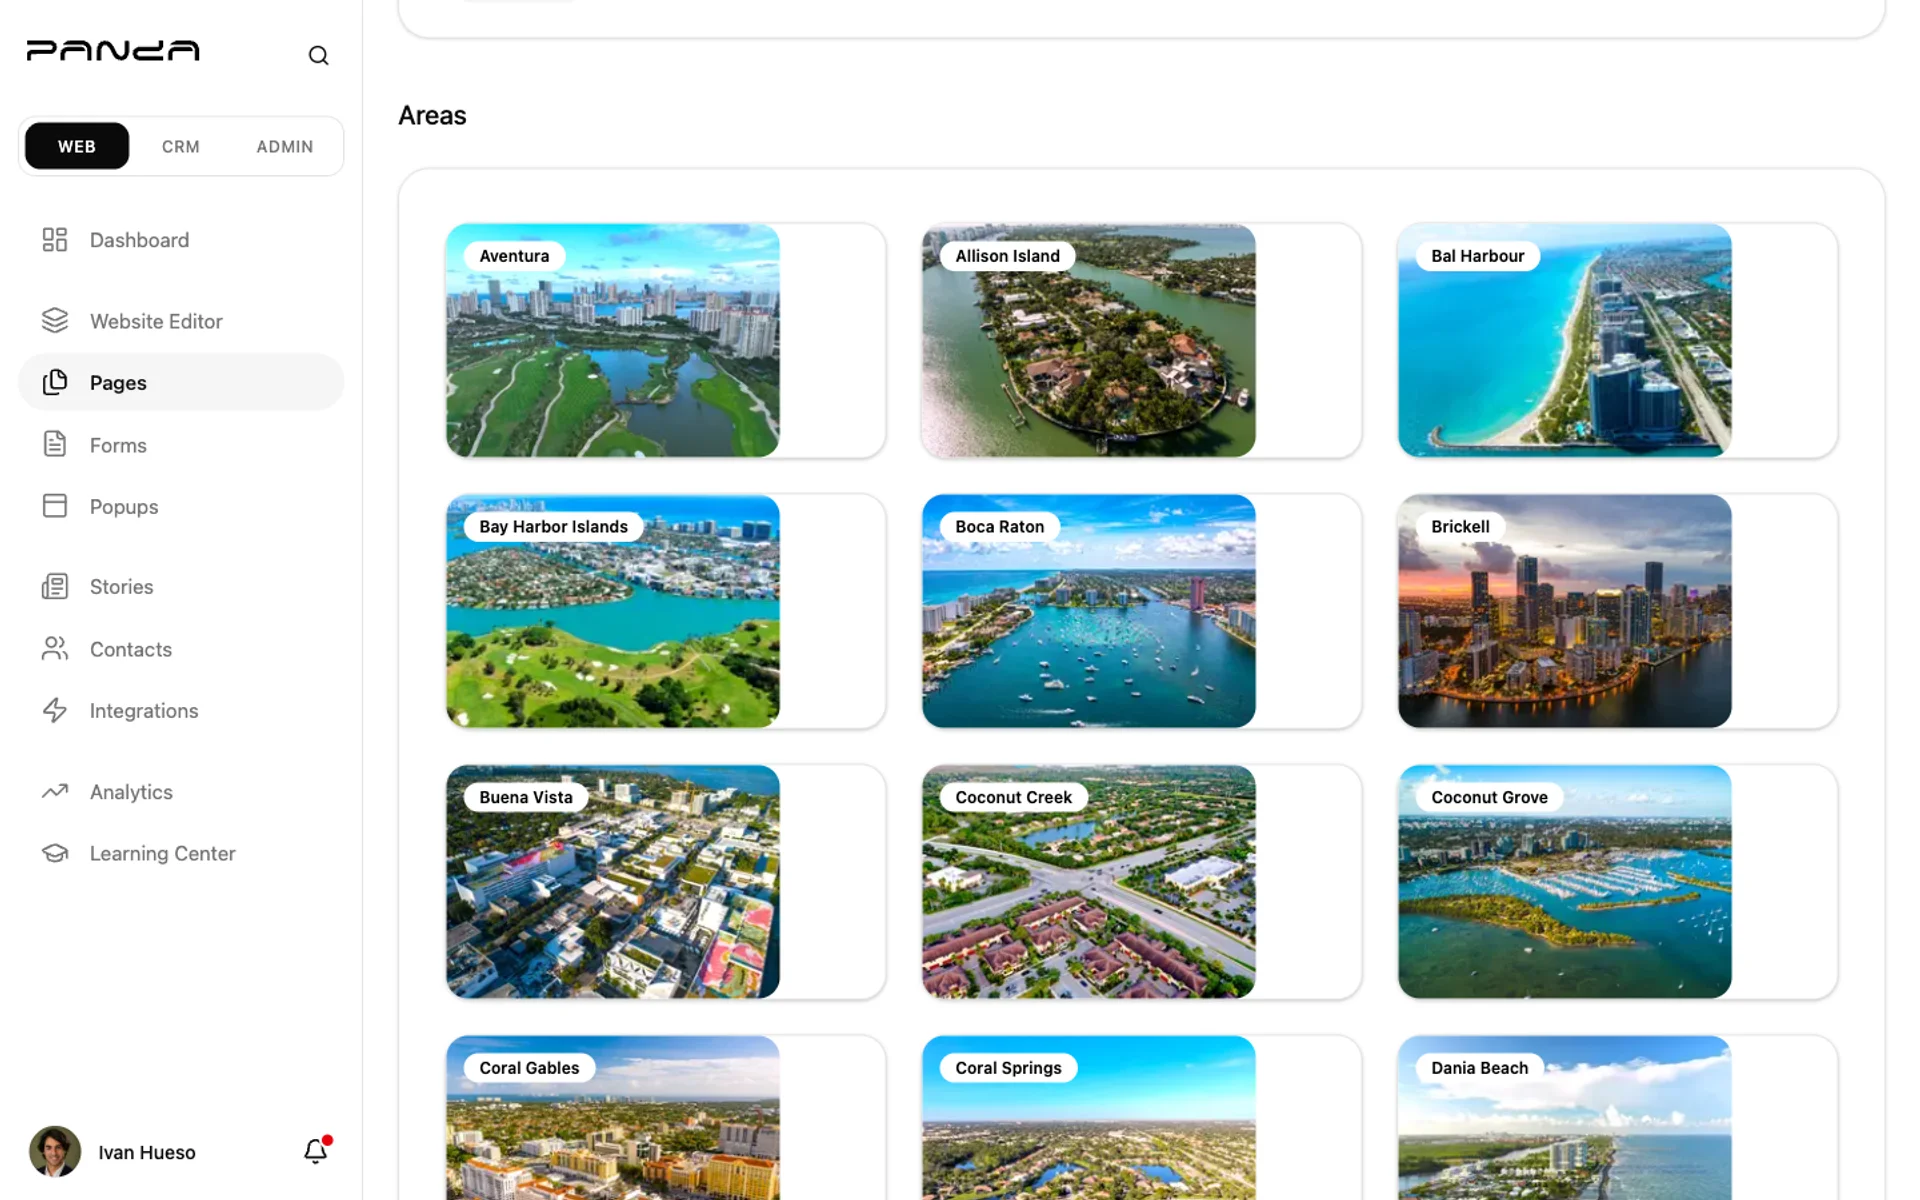Click the Popups window icon
Screen dimensions: 1920x1200
coord(55,506)
